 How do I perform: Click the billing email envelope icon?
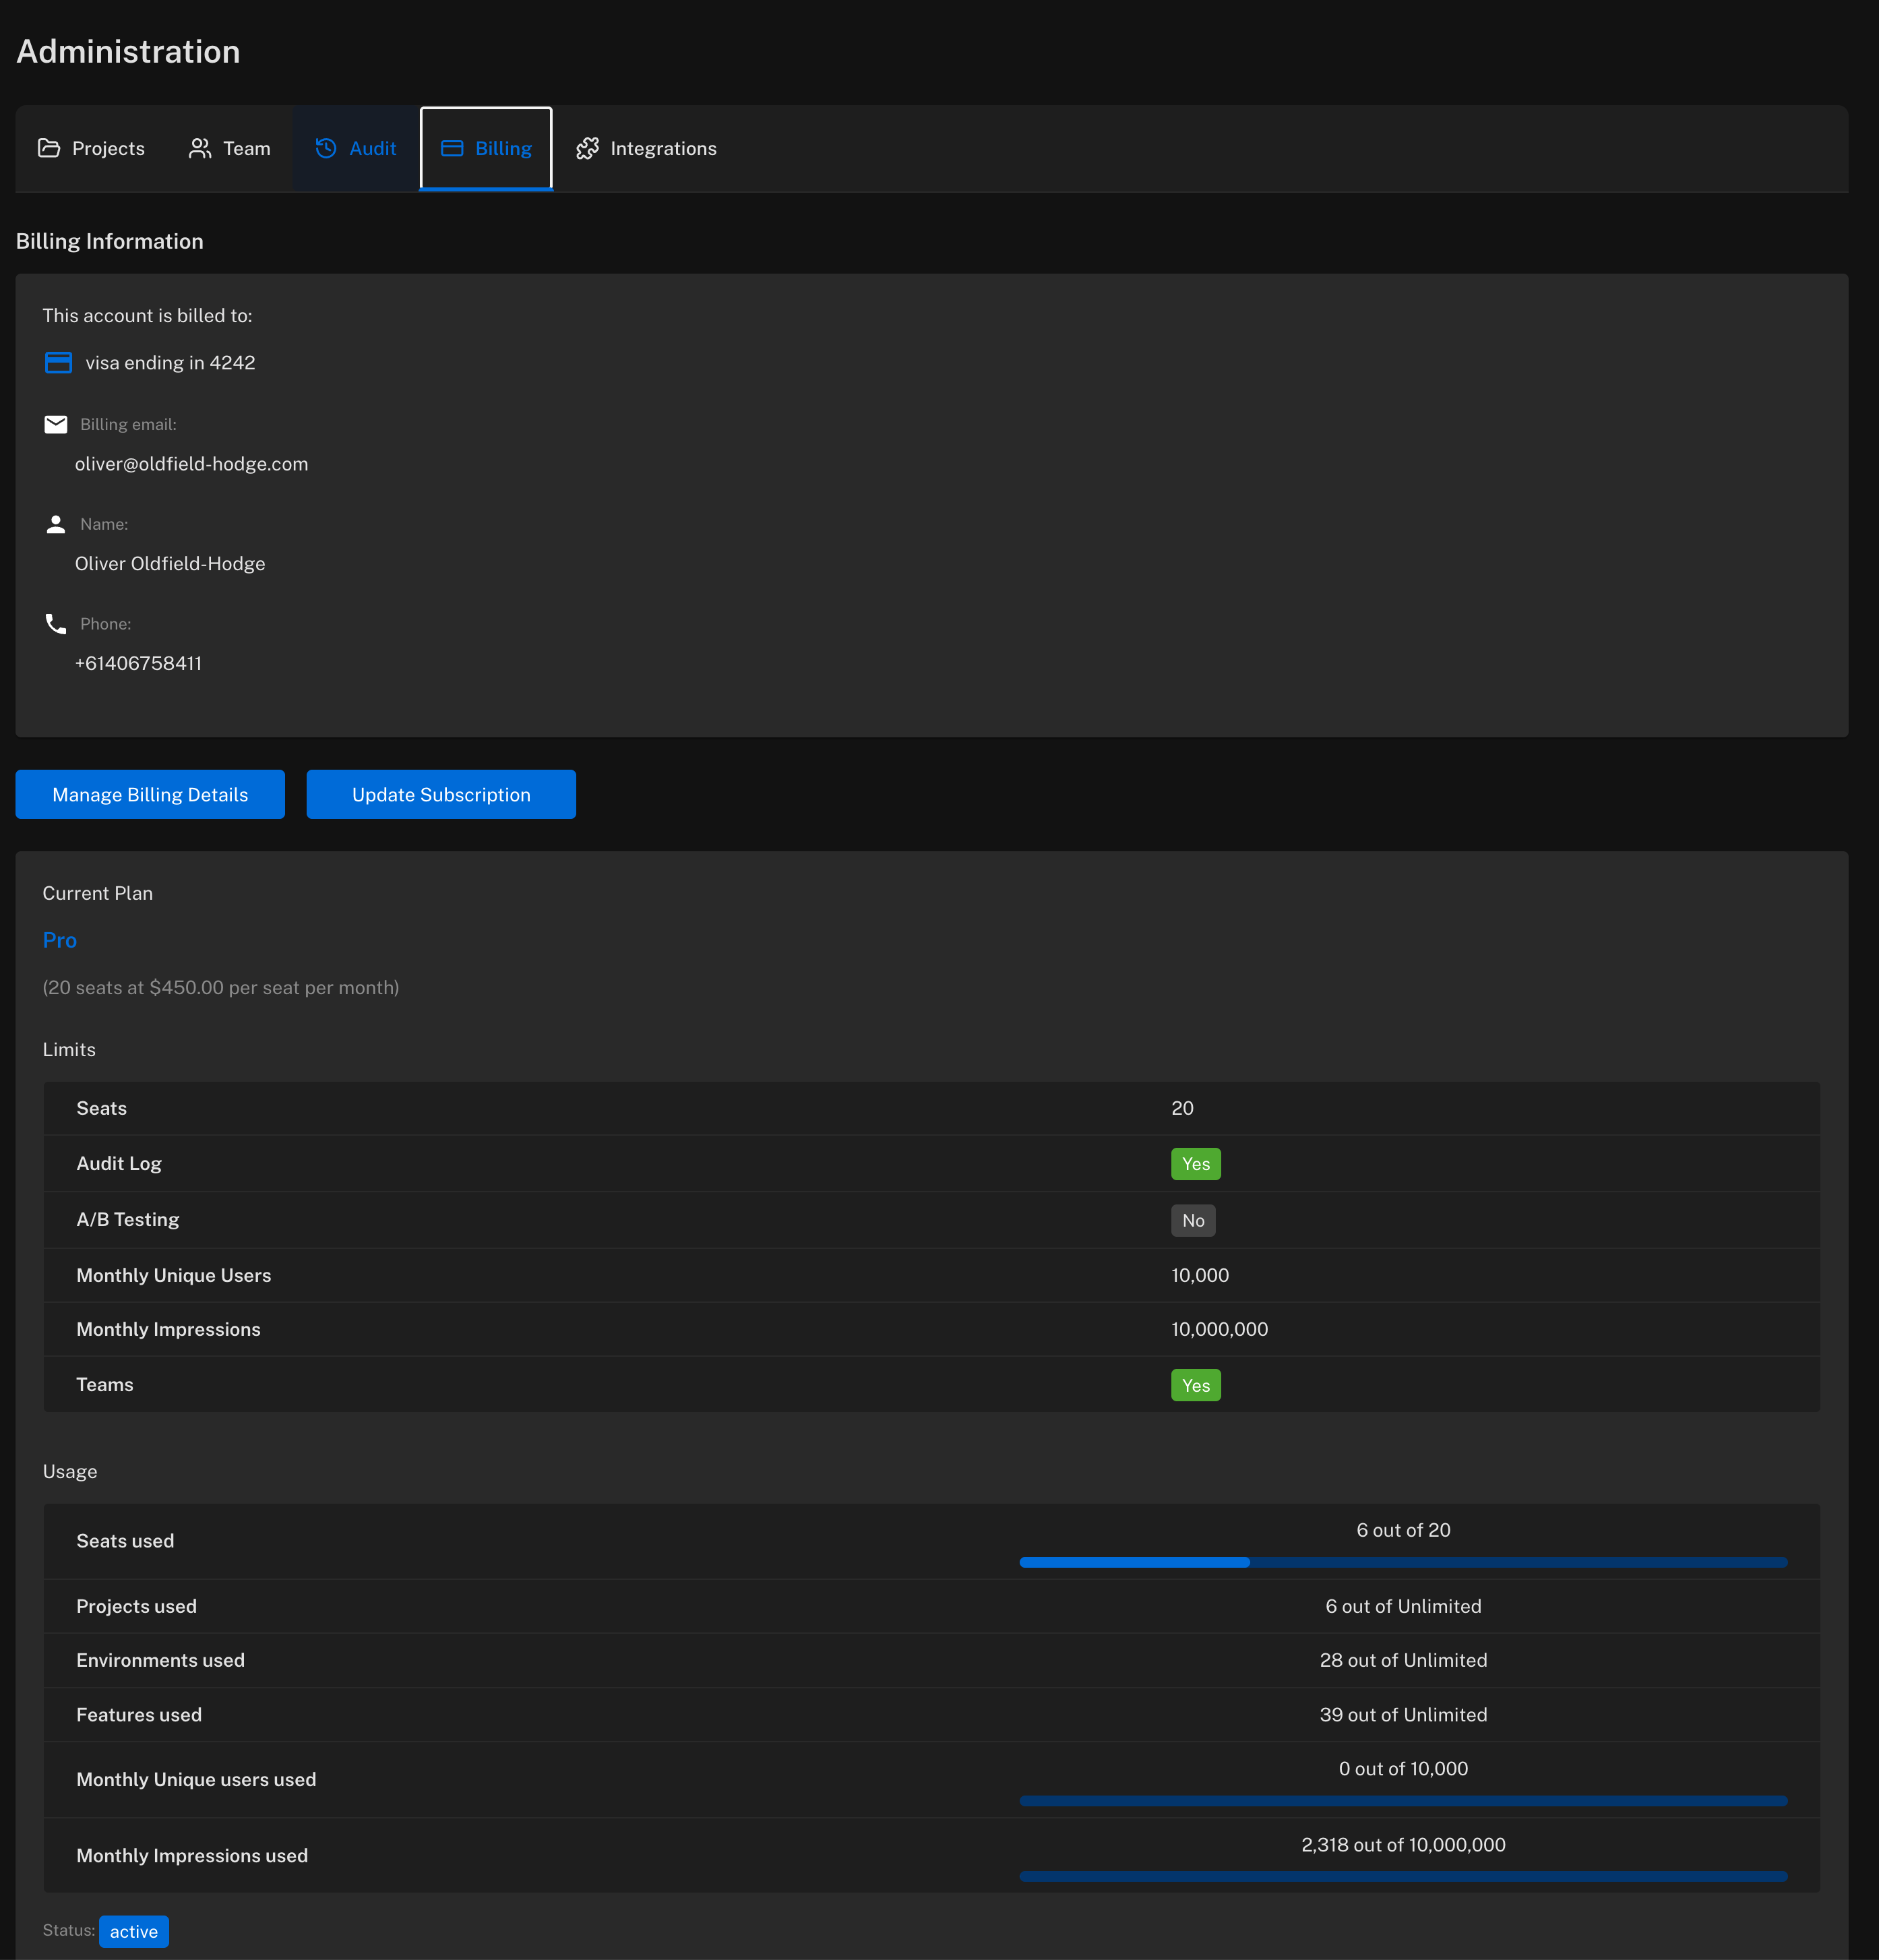pyautogui.click(x=56, y=424)
